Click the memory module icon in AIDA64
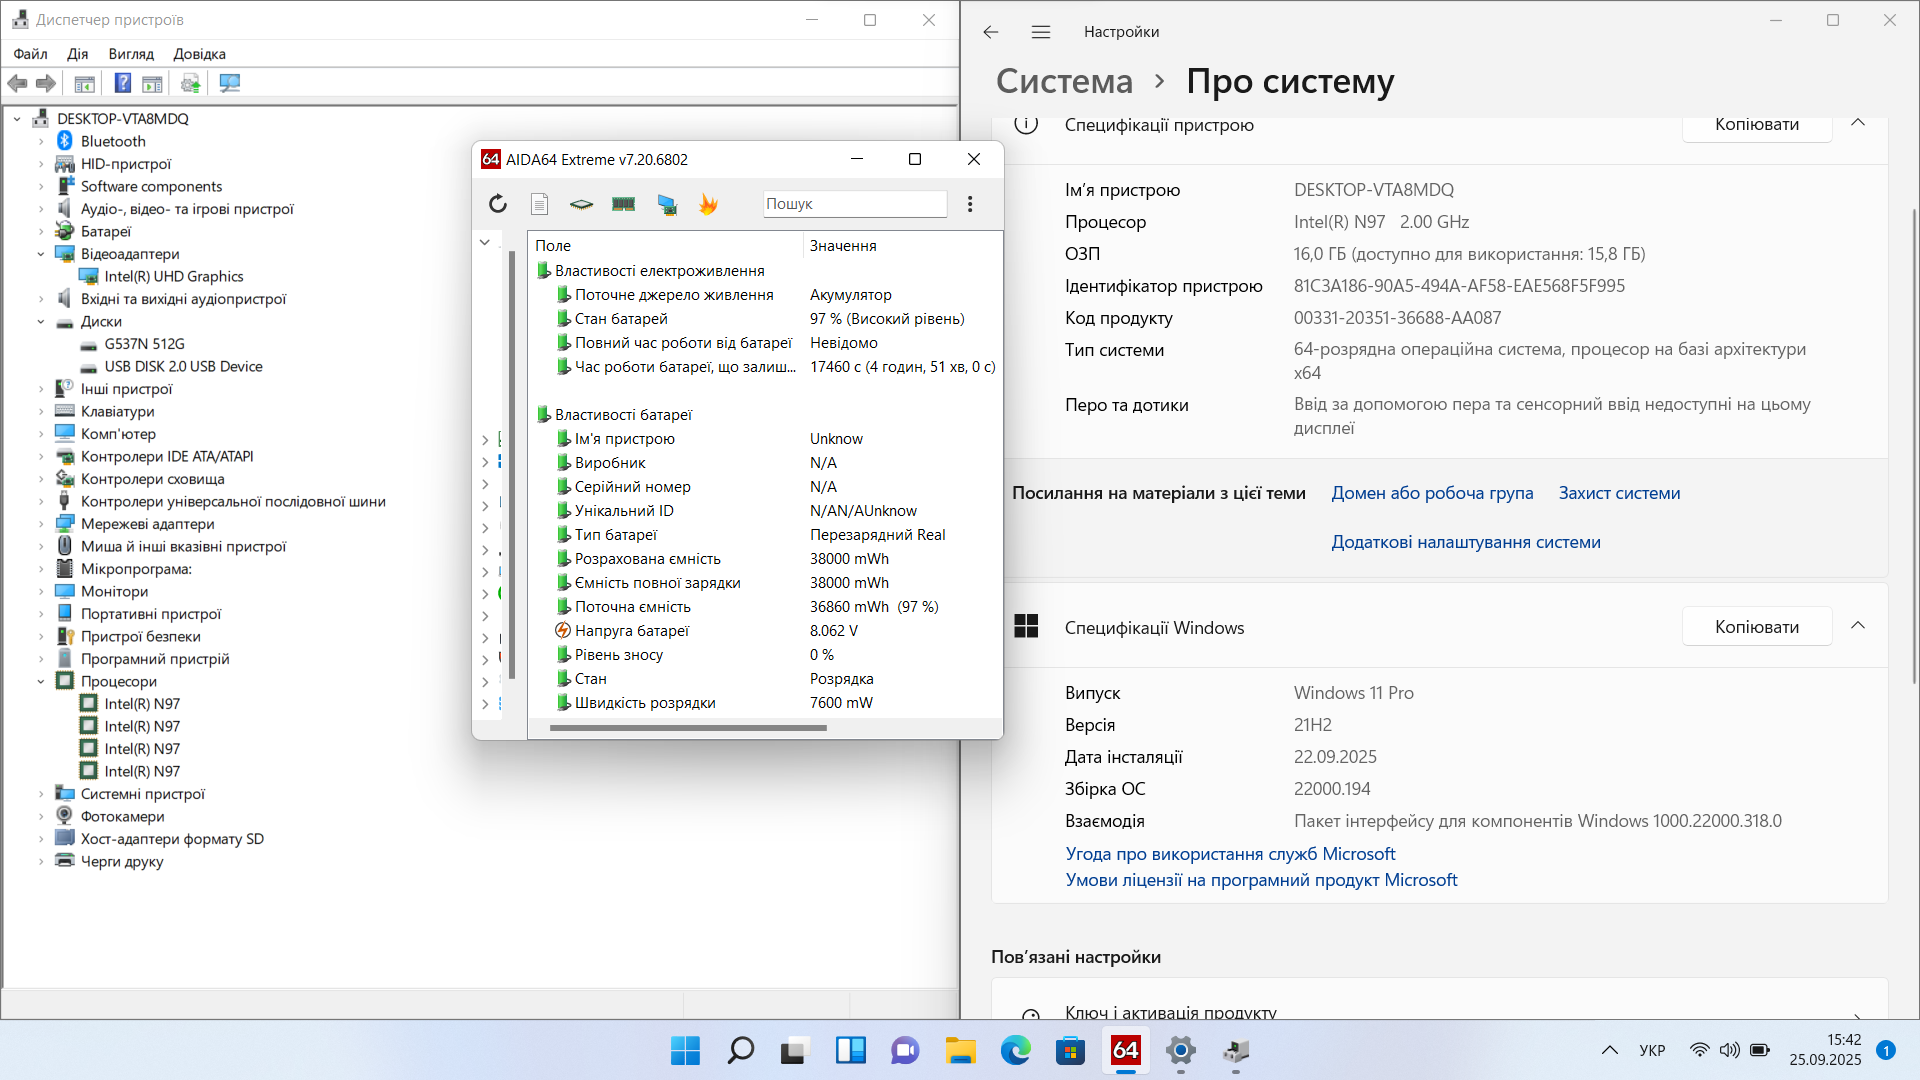The width and height of the screenshot is (1920, 1080). pyautogui.click(x=624, y=204)
